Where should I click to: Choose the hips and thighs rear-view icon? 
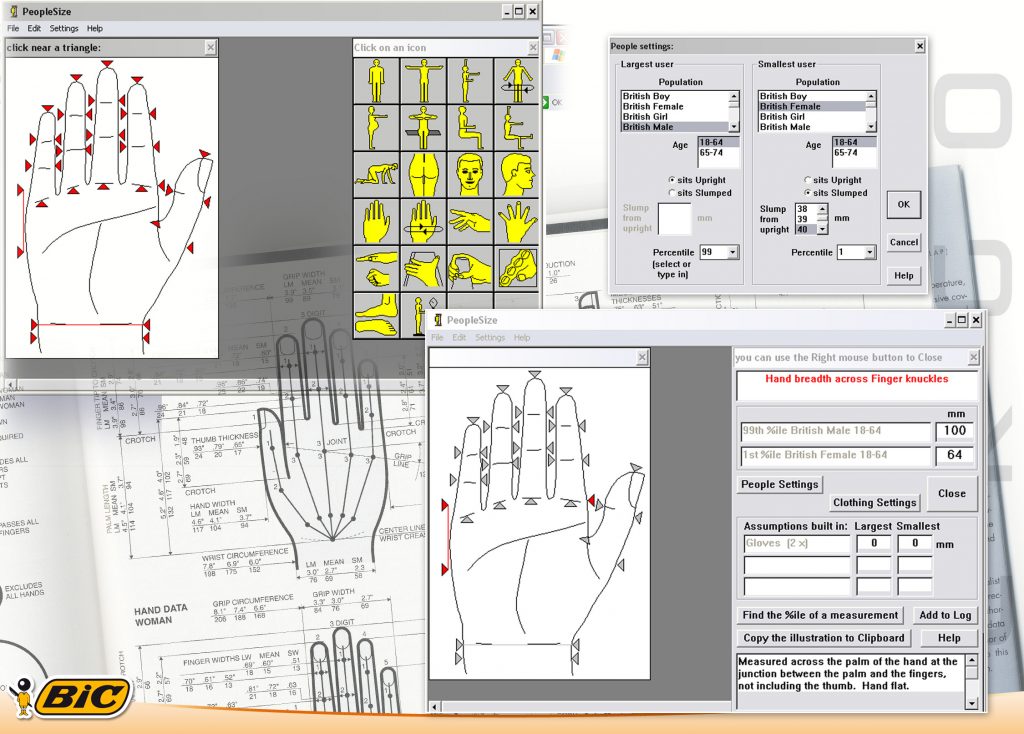coord(423,175)
